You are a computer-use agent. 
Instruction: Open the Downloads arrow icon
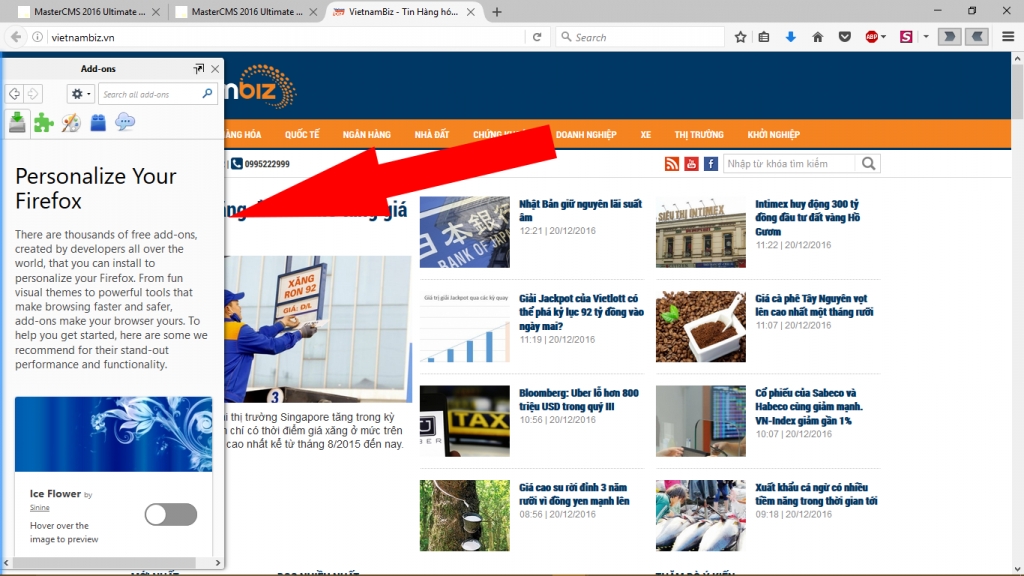point(790,37)
